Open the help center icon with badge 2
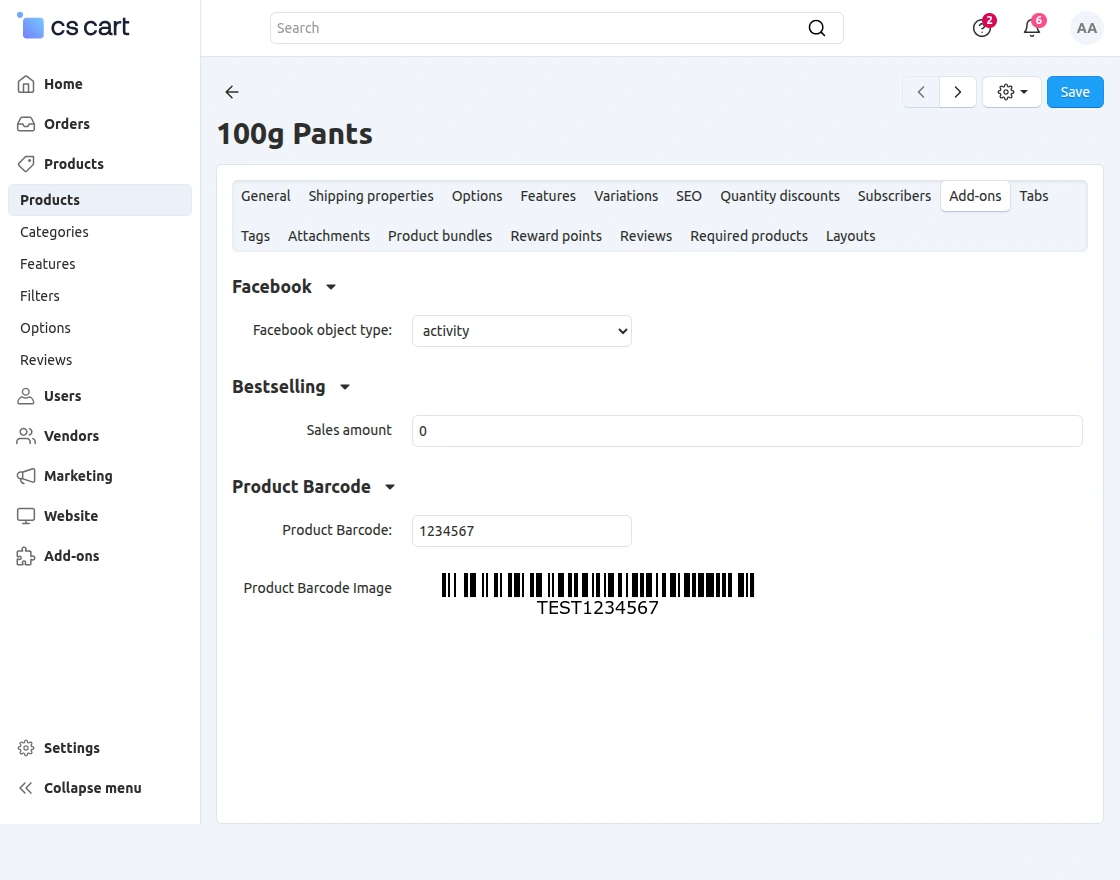This screenshot has width=1120, height=880. [982, 28]
